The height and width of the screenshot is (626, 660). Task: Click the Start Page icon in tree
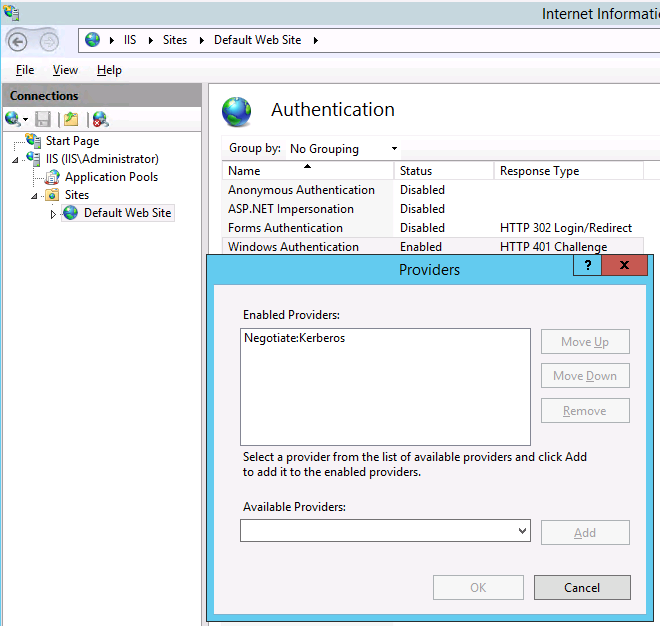click(x=33, y=141)
